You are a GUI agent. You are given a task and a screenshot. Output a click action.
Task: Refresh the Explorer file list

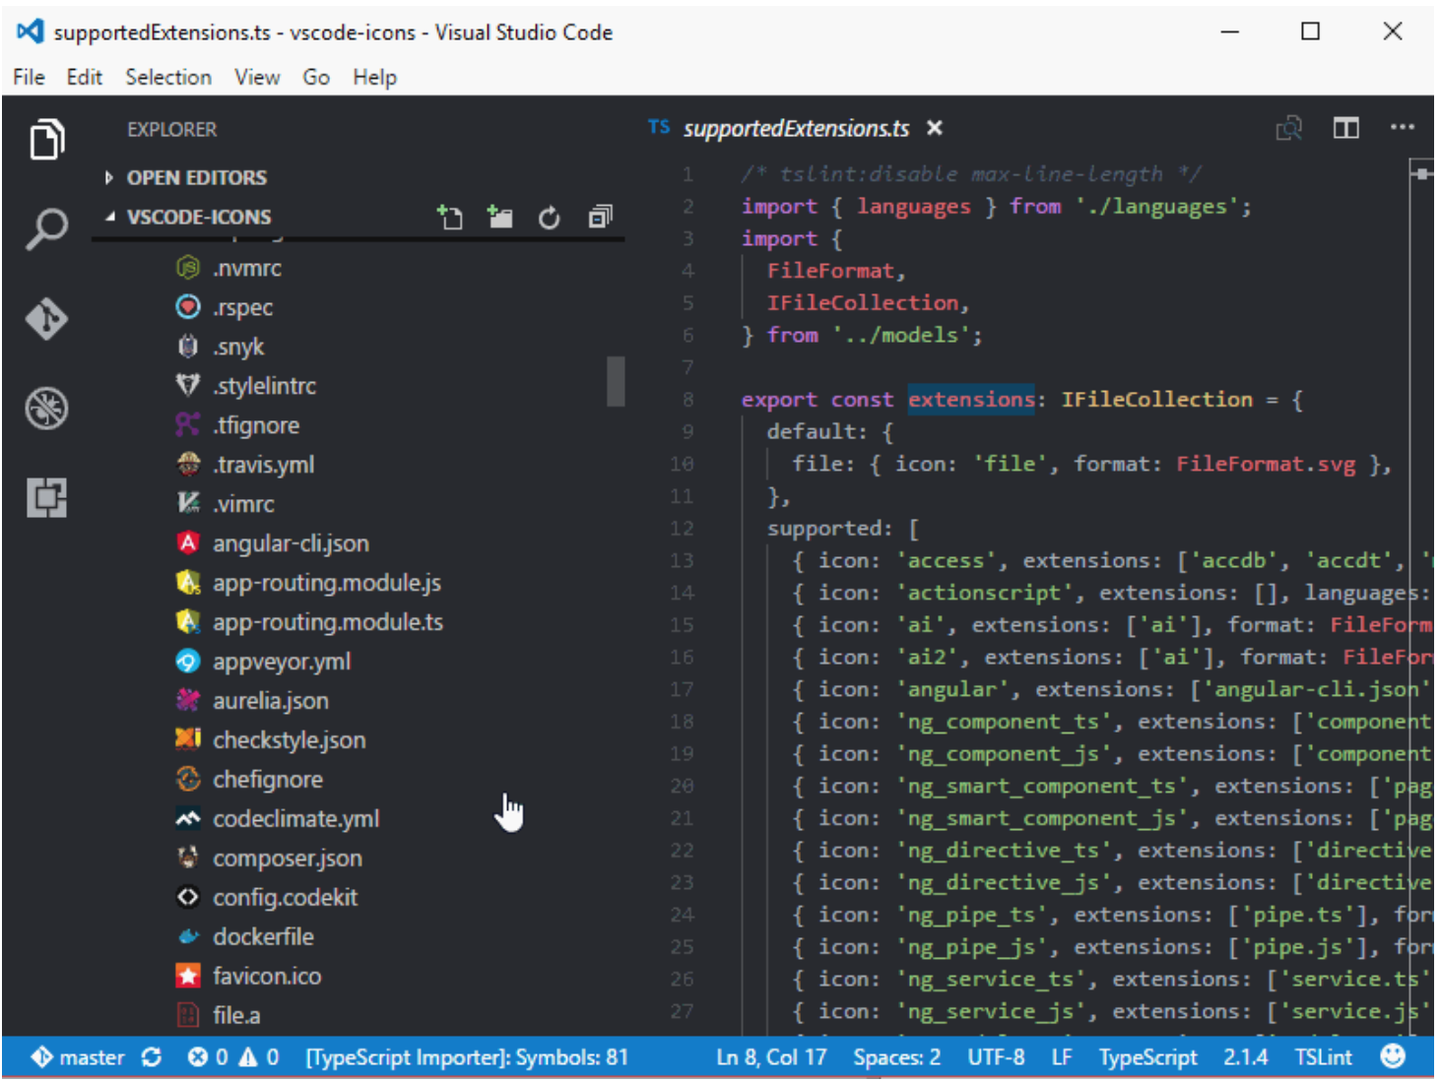[549, 217]
